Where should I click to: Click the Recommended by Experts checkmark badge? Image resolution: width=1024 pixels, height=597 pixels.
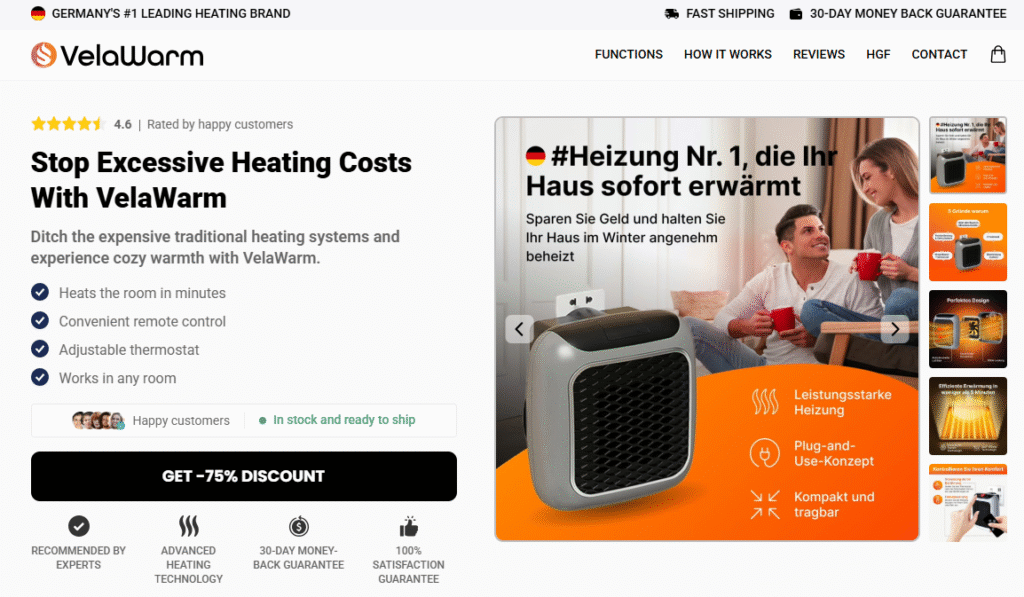(78, 526)
